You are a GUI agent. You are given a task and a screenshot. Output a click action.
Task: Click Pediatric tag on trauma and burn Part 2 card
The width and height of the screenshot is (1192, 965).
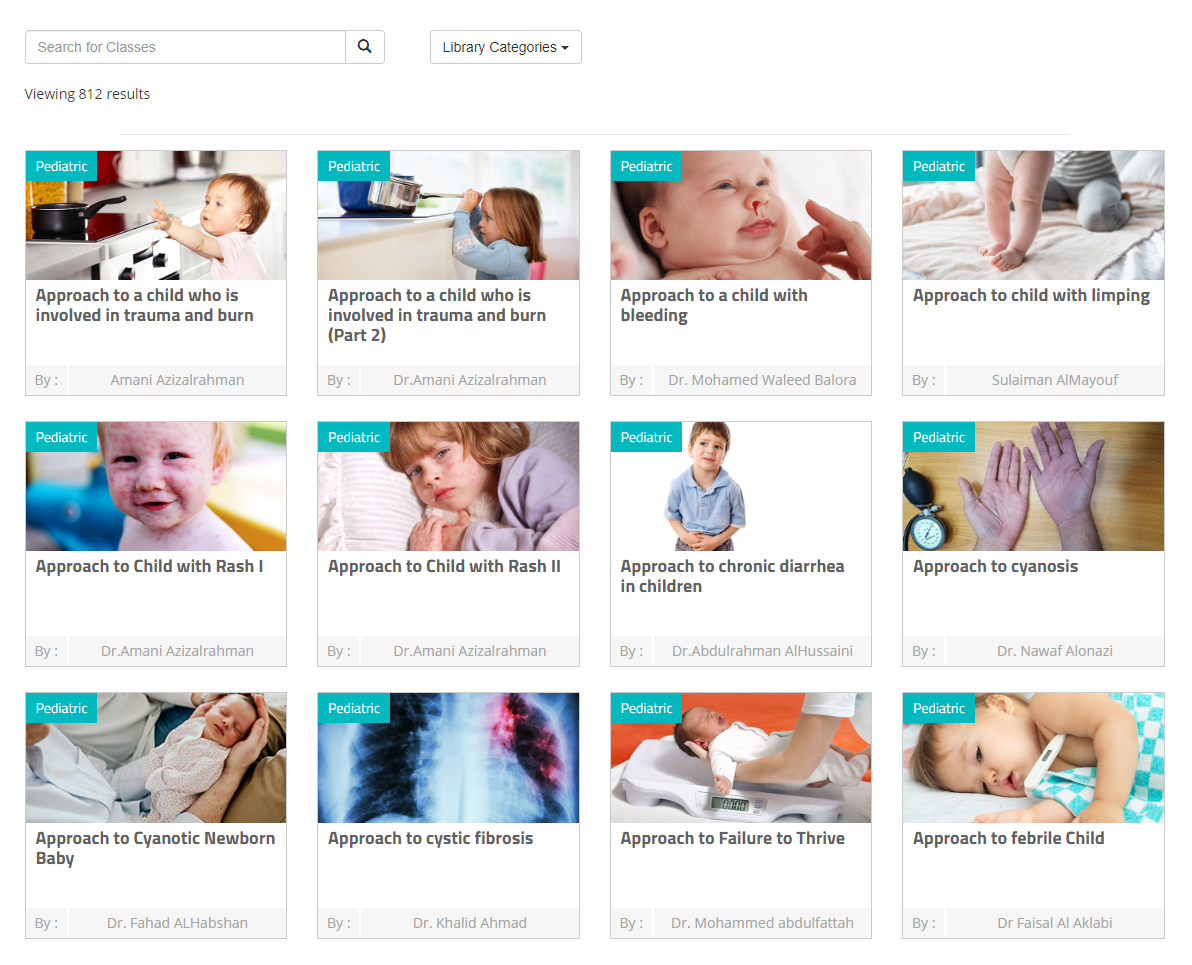click(354, 166)
